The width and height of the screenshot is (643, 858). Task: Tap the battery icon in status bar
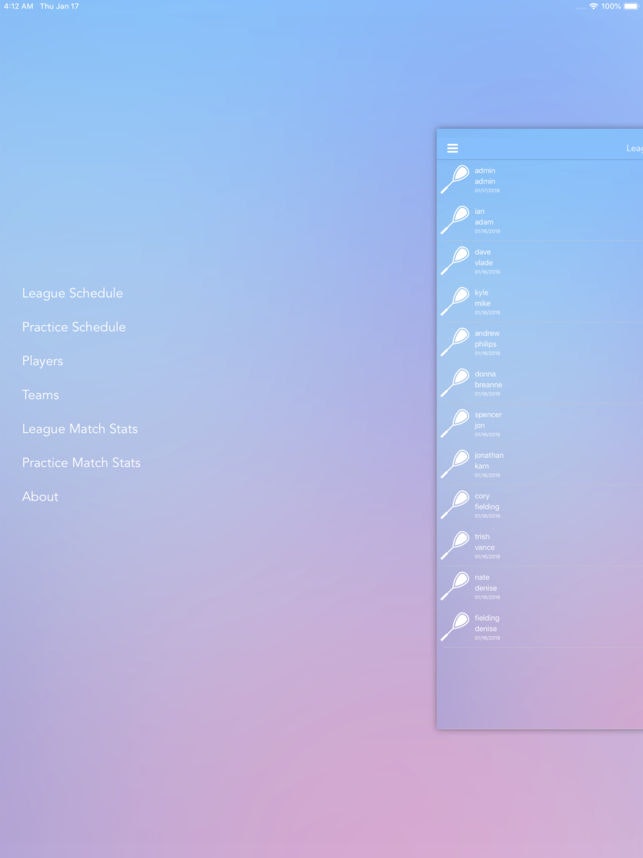(x=630, y=6)
